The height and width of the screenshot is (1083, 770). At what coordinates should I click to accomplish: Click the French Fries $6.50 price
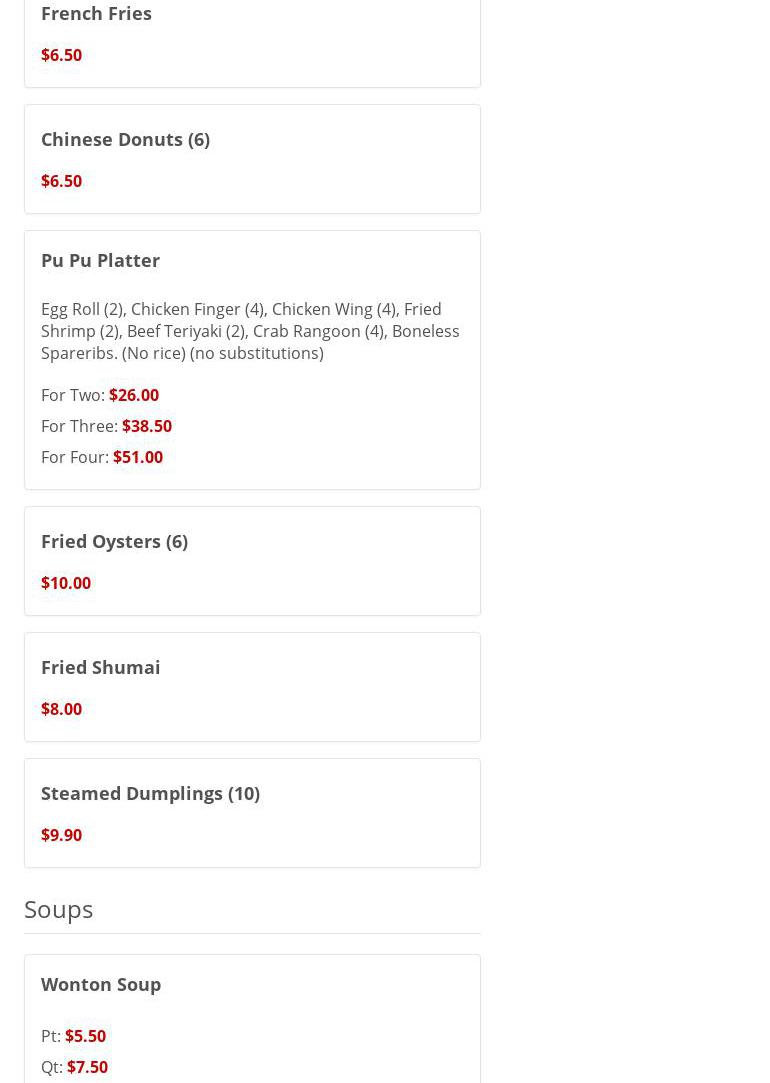point(61,55)
